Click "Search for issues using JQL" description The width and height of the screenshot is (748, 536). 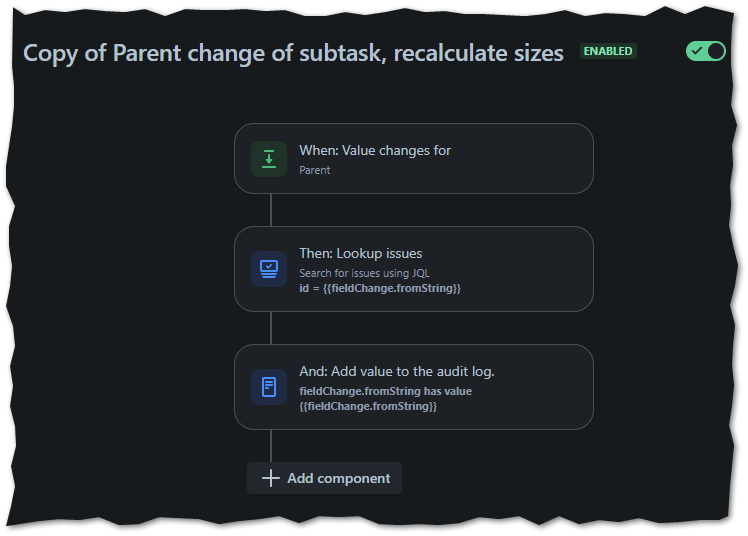tap(364, 273)
